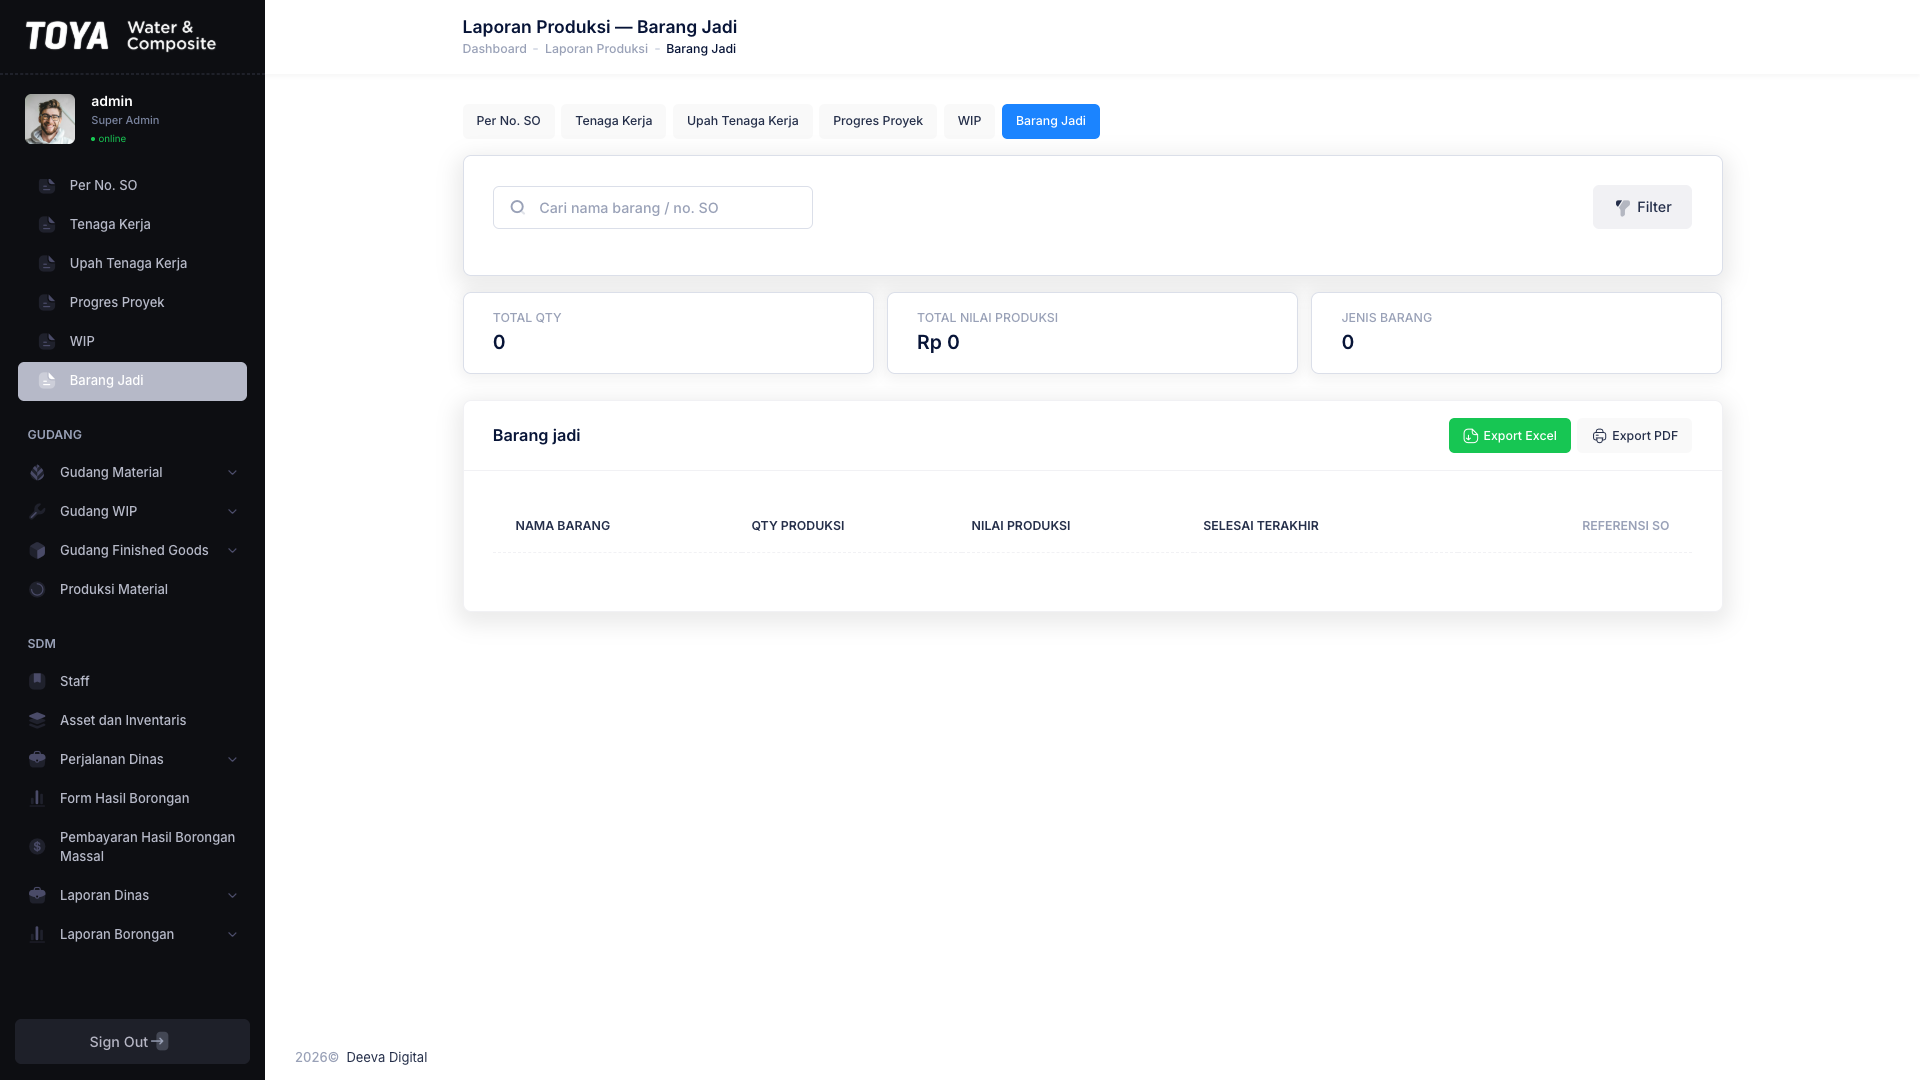Open Progres Proyek in sidebar

click(x=132, y=303)
